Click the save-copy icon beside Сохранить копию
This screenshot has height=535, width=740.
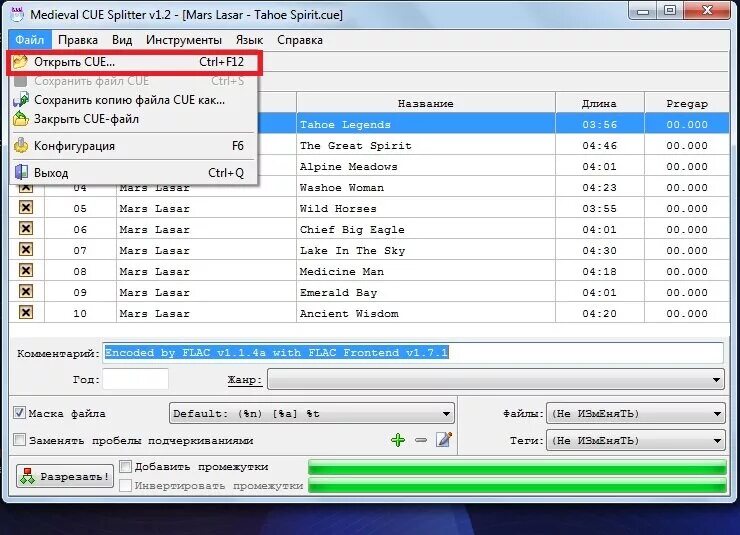[21, 100]
